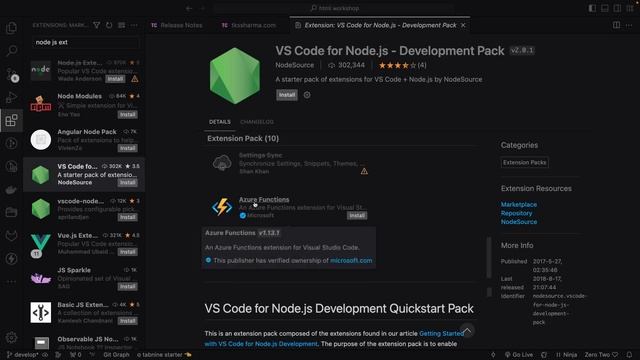Open Run and Debug view

[x=11, y=98]
